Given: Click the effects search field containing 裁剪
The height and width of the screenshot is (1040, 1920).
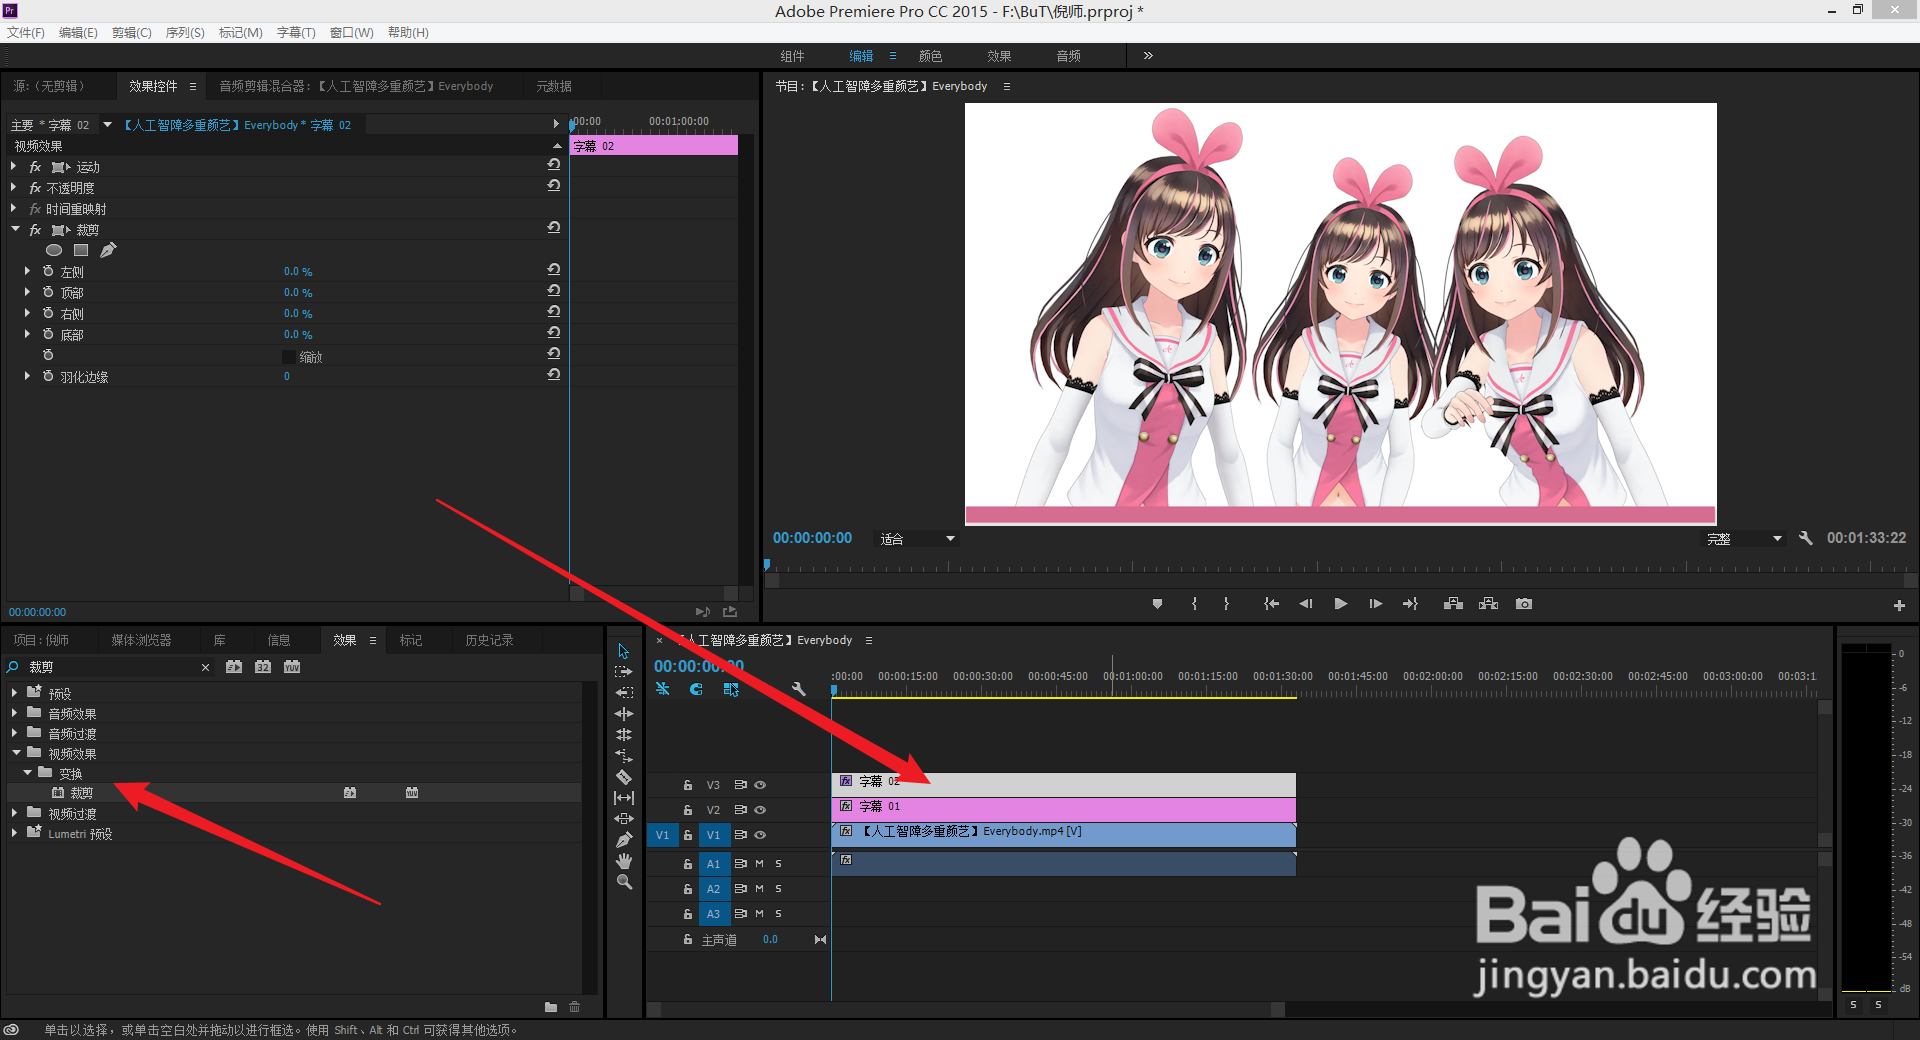Looking at the screenshot, I should (x=110, y=667).
